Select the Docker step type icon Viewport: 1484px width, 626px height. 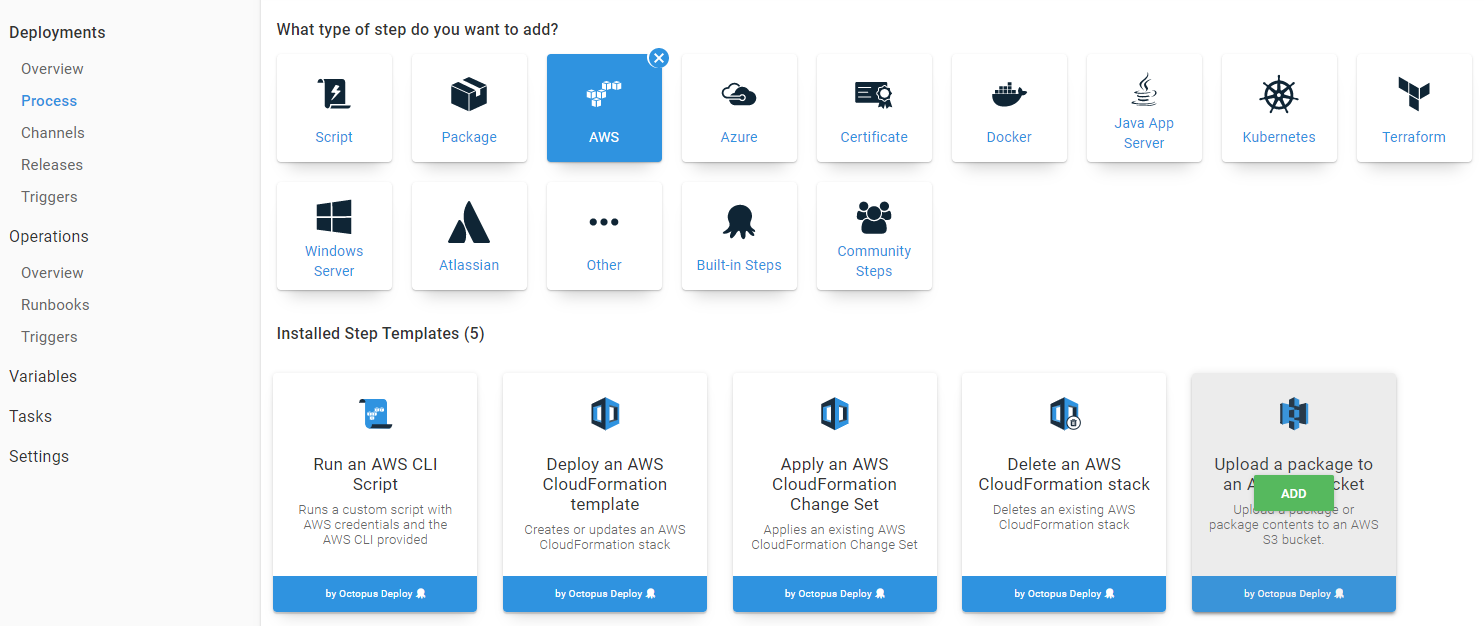[x=1009, y=107]
